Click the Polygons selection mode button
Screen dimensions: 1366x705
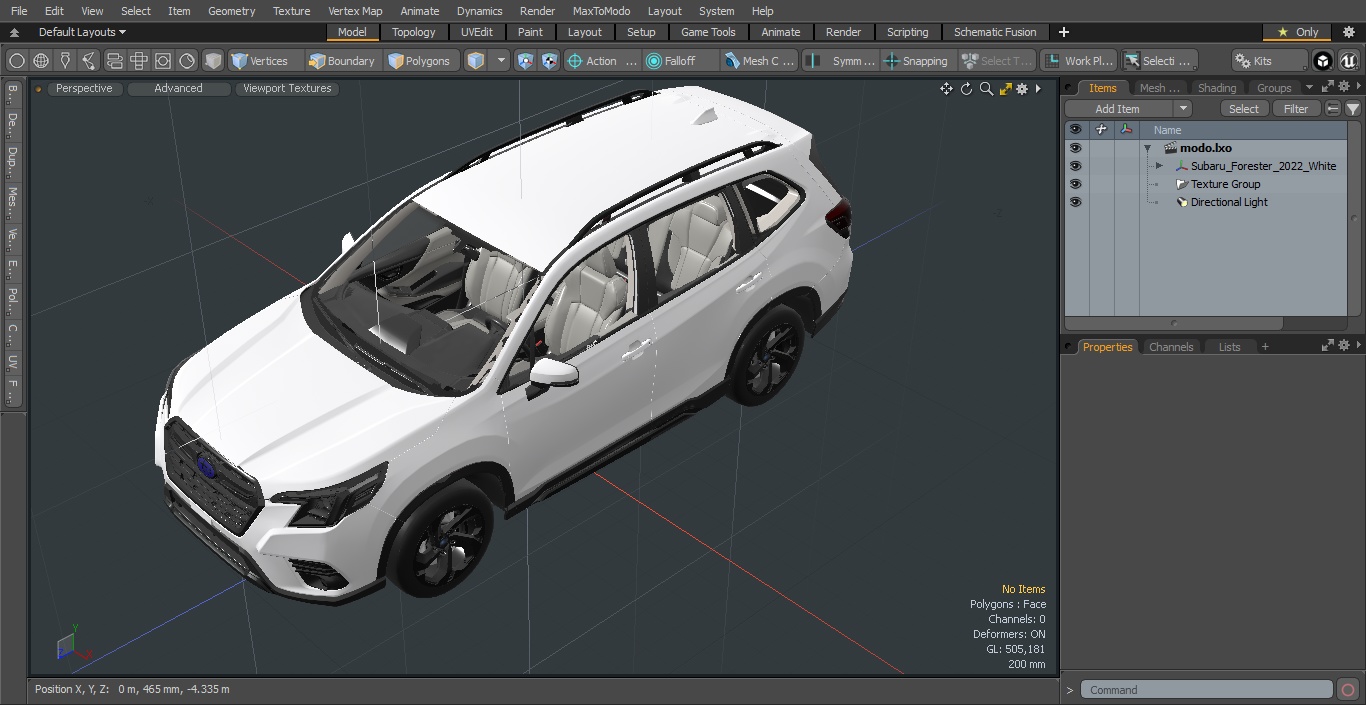click(x=420, y=61)
